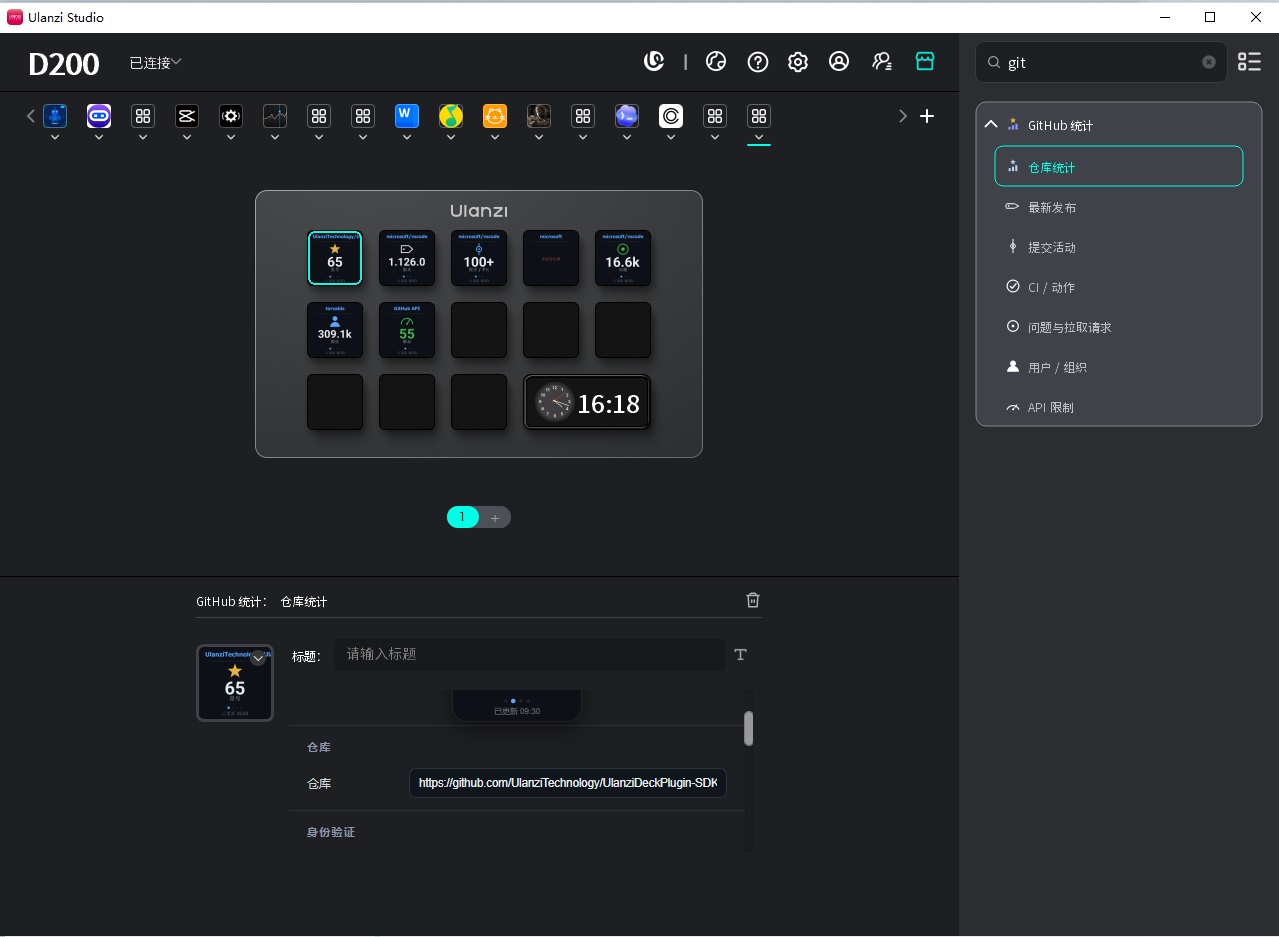Open the user list feedback icon

pos(882,62)
